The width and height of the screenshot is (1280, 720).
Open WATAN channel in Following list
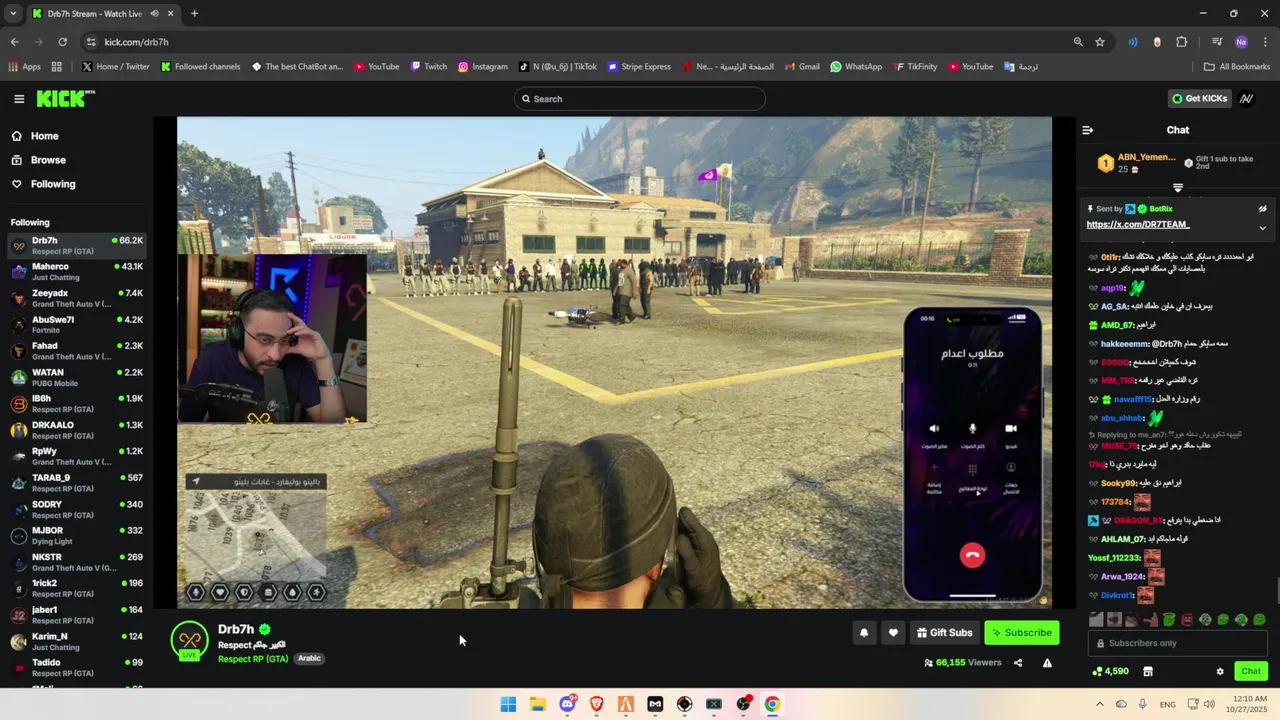[77, 377]
